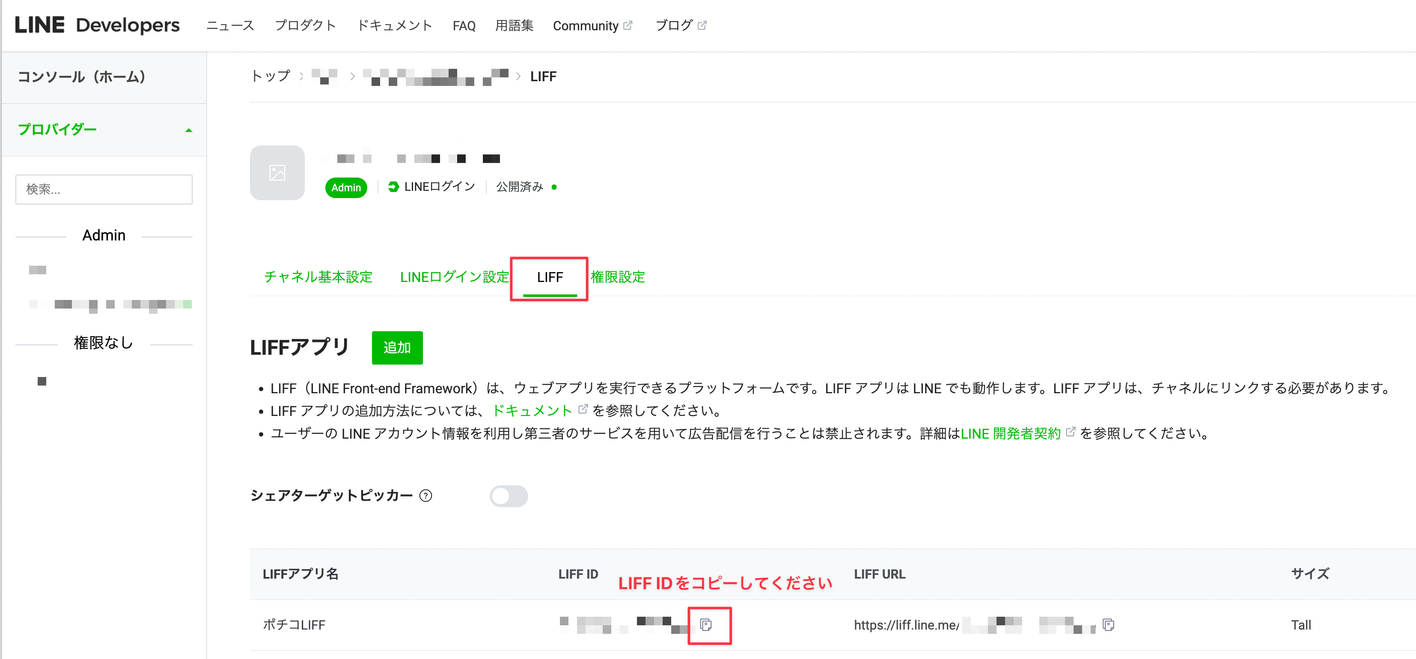Screen dimensions: 1416x659
Task: Open the ニュース menu item
Action: coord(230,26)
